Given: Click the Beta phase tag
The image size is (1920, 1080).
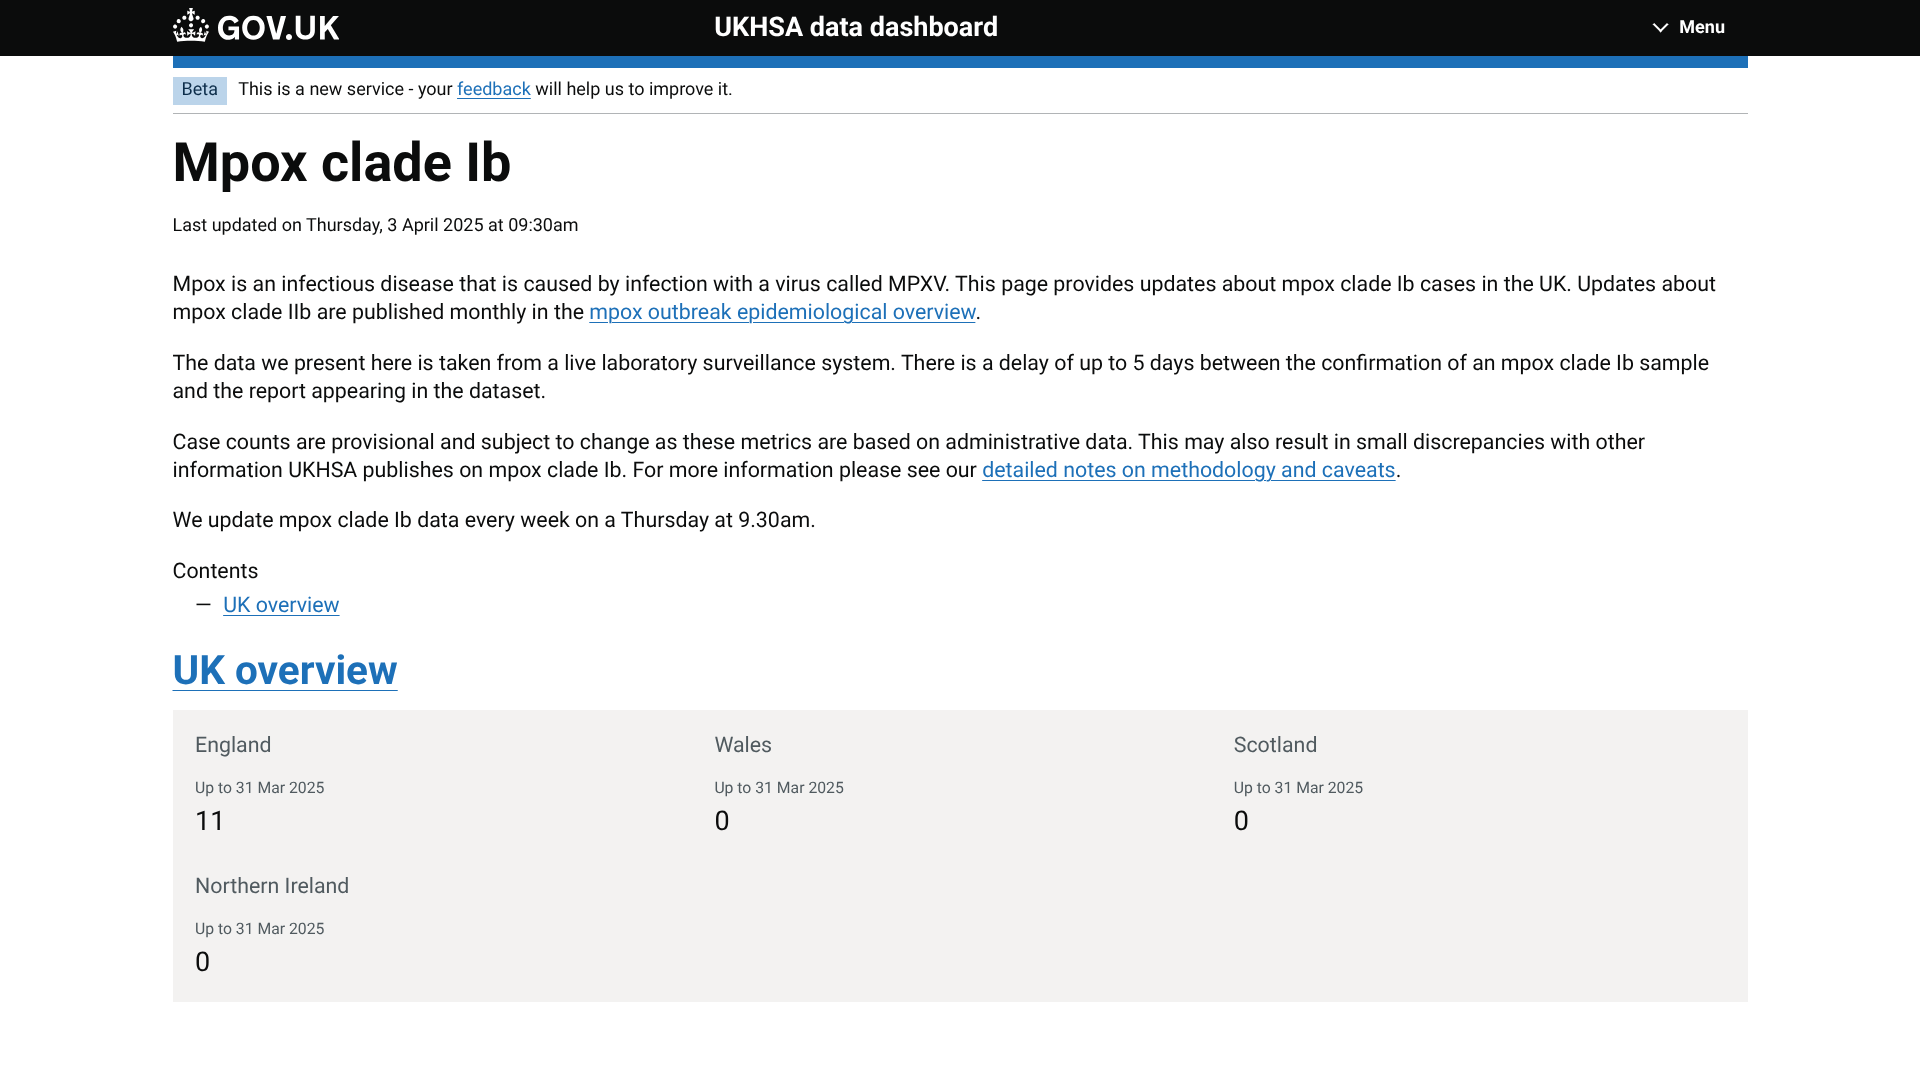Looking at the screenshot, I should tap(199, 90).
